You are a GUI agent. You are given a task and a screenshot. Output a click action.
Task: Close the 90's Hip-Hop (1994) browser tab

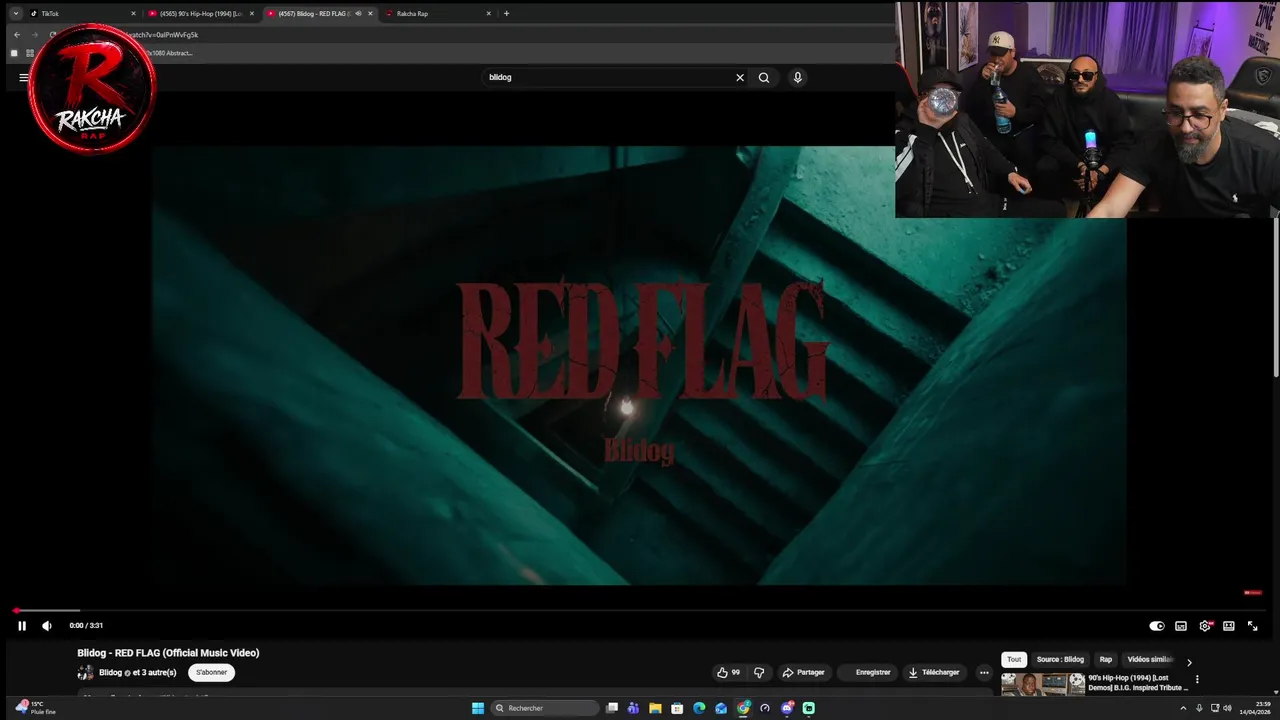click(252, 14)
